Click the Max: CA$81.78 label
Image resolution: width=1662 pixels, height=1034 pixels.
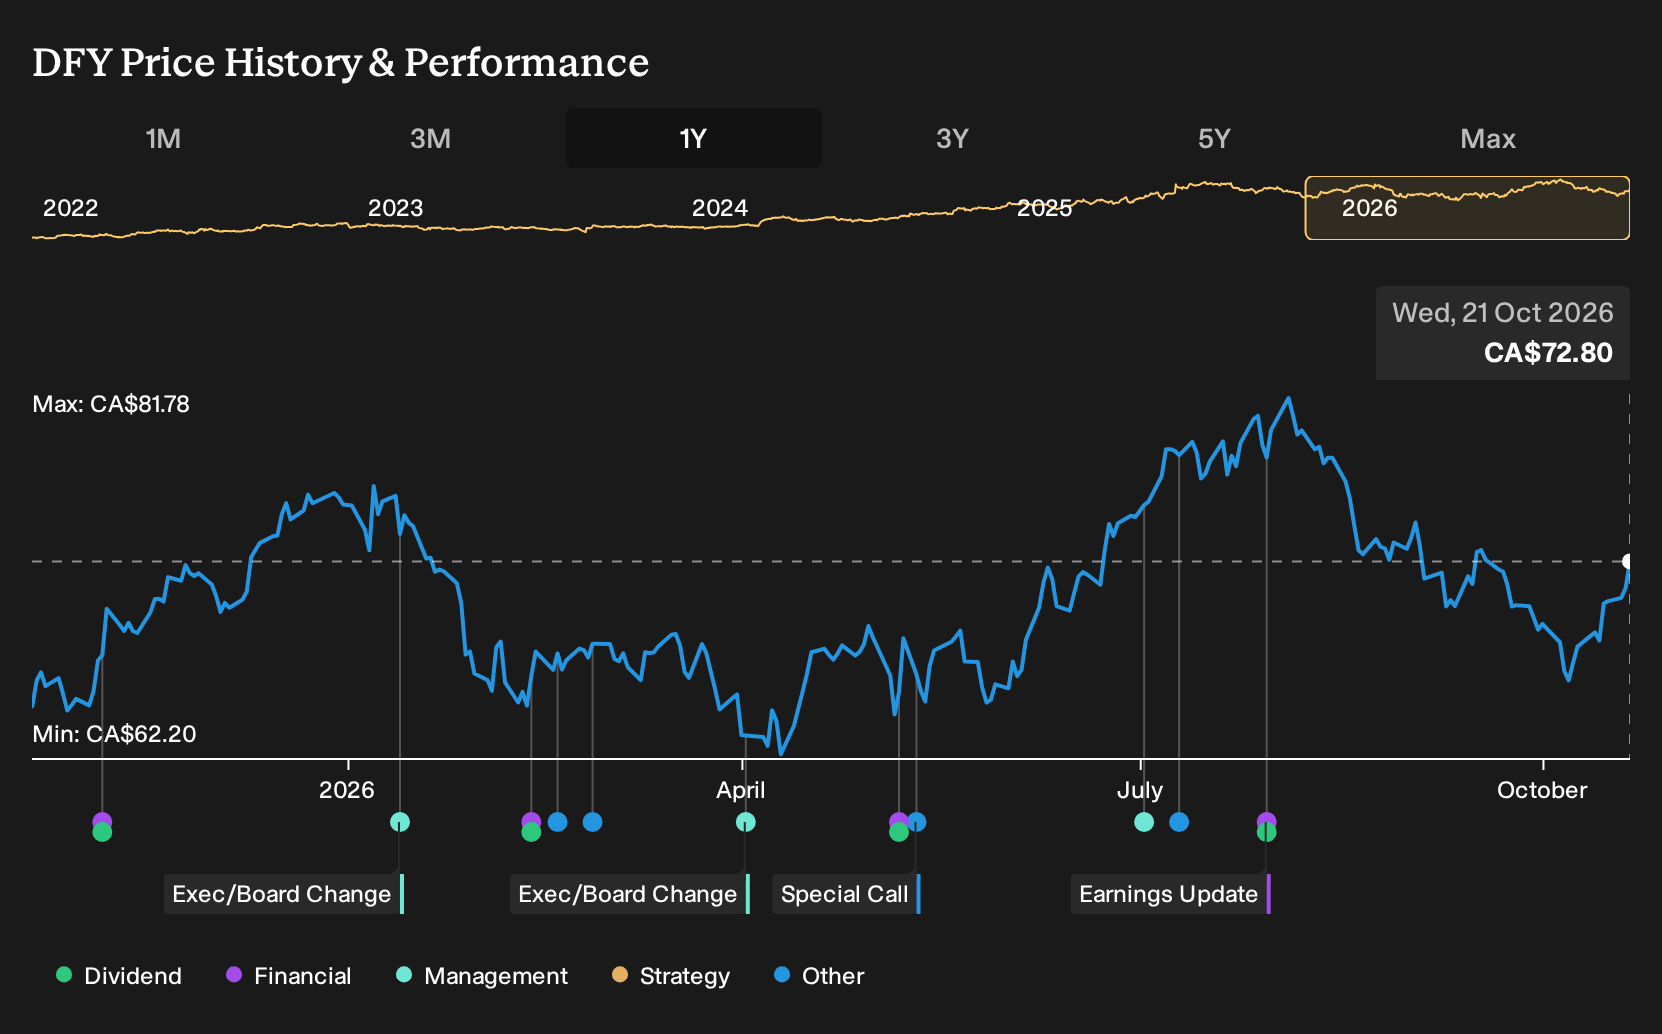tap(111, 404)
